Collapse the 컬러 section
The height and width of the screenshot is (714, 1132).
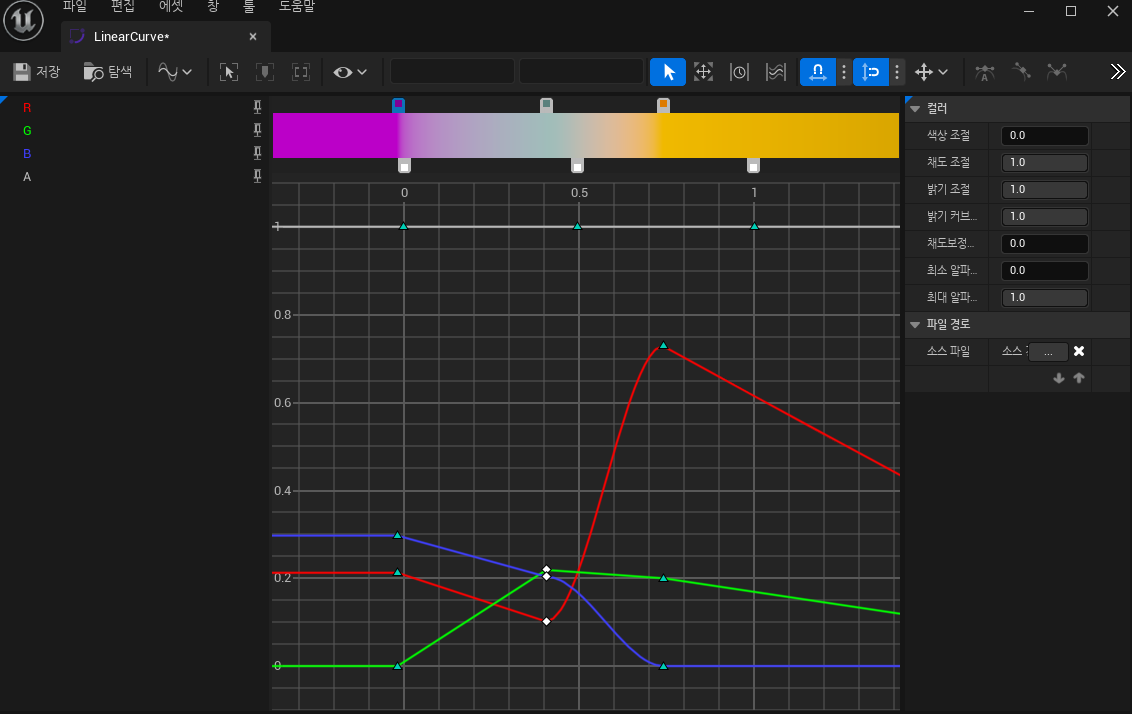pos(914,108)
